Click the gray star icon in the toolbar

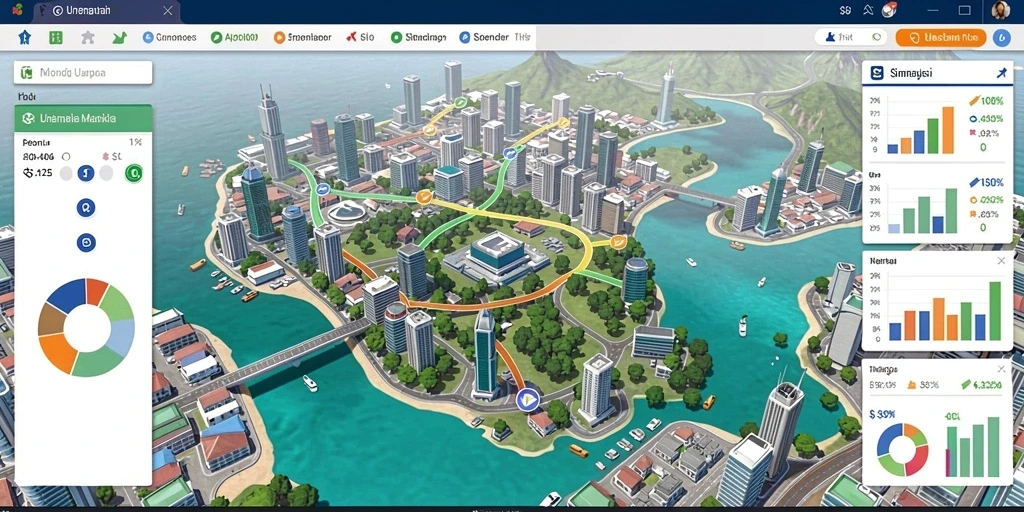tap(88, 37)
